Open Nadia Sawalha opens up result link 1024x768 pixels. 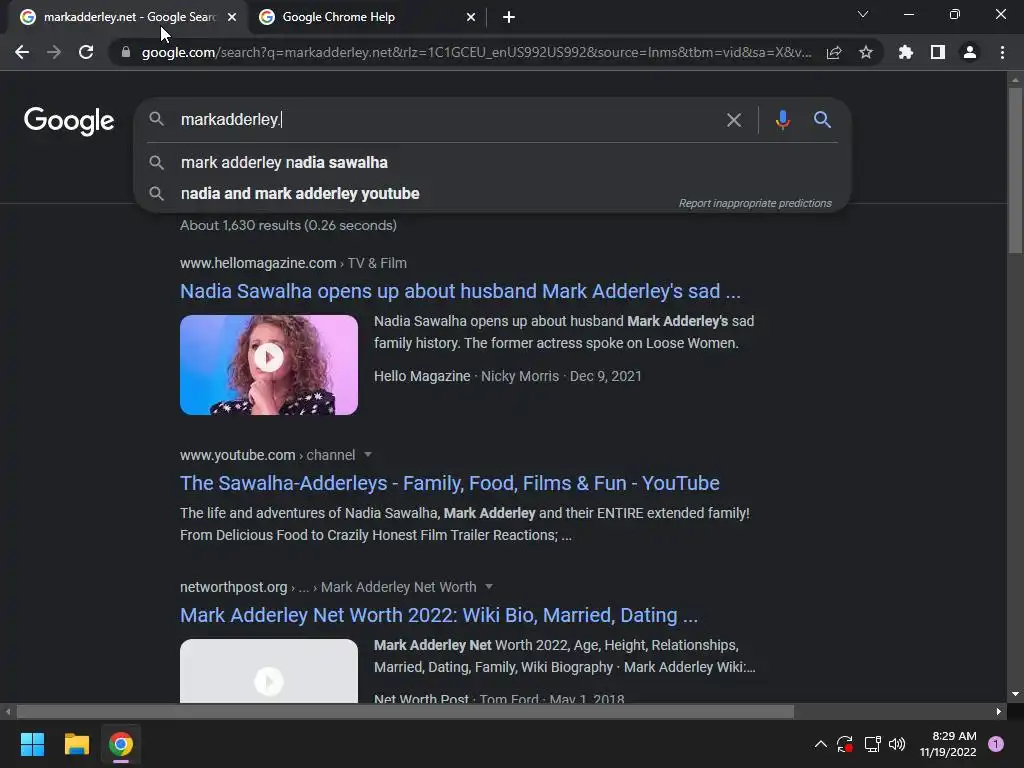[460, 291]
